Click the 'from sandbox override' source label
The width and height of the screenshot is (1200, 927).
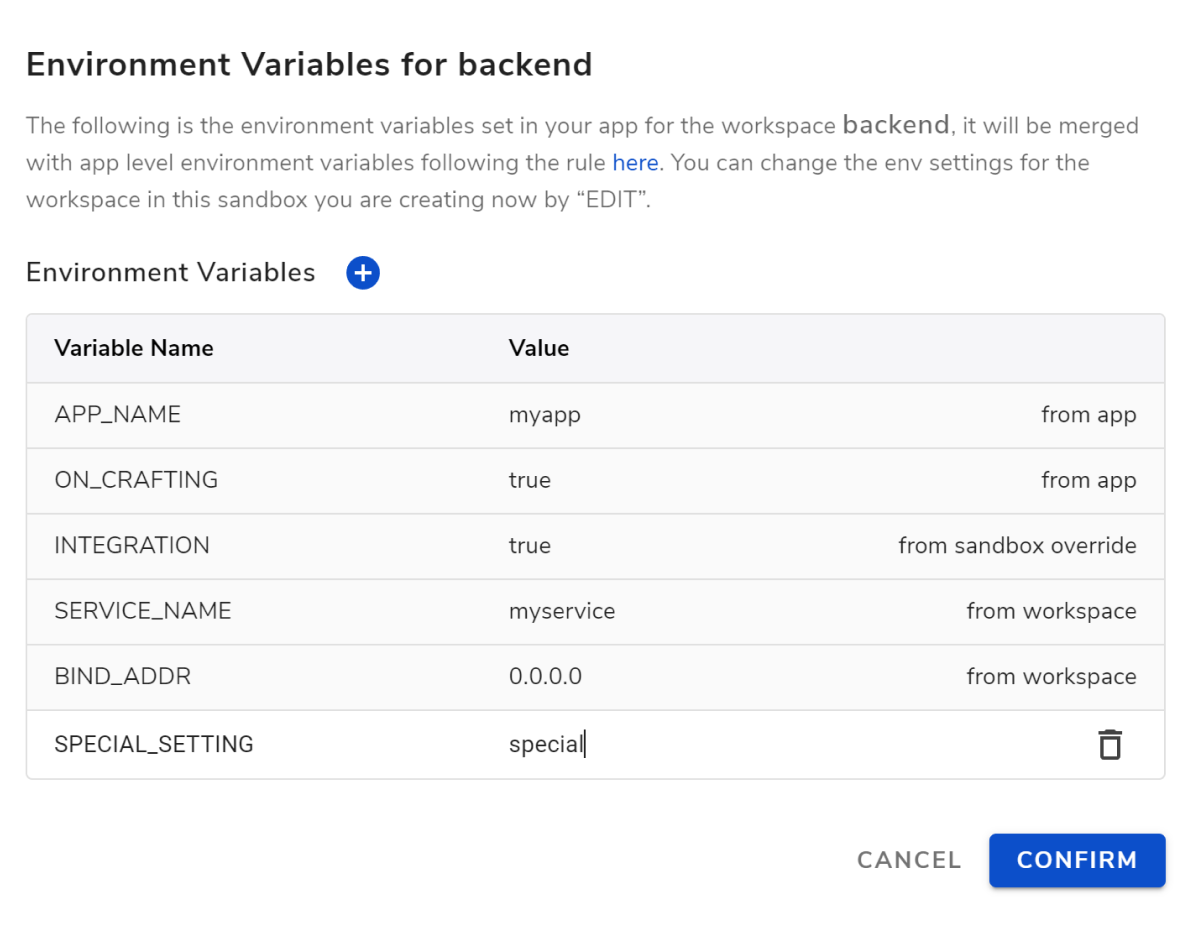coord(1017,545)
